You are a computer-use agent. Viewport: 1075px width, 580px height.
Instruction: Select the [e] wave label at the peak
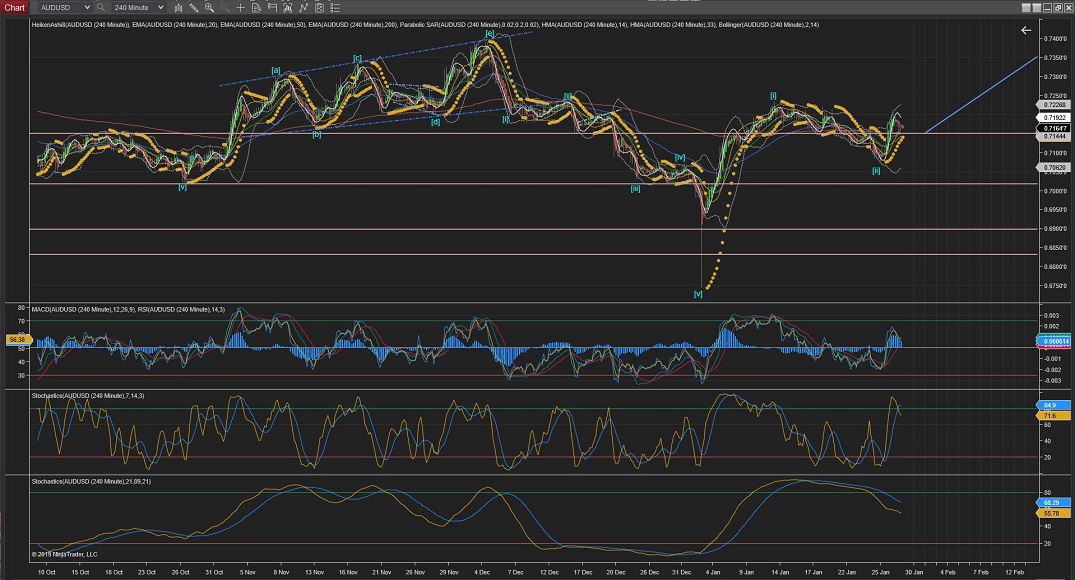point(490,33)
